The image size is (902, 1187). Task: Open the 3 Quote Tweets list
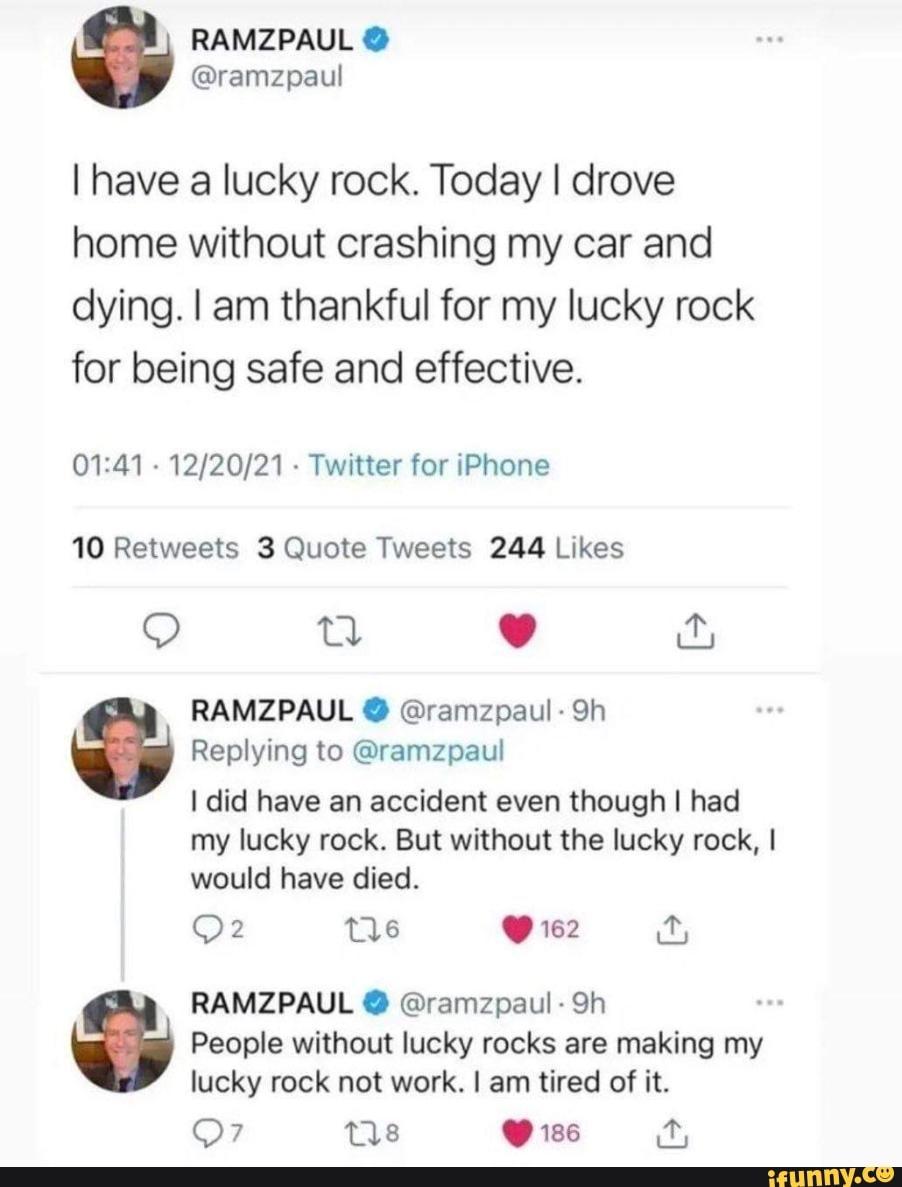(363, 548)
